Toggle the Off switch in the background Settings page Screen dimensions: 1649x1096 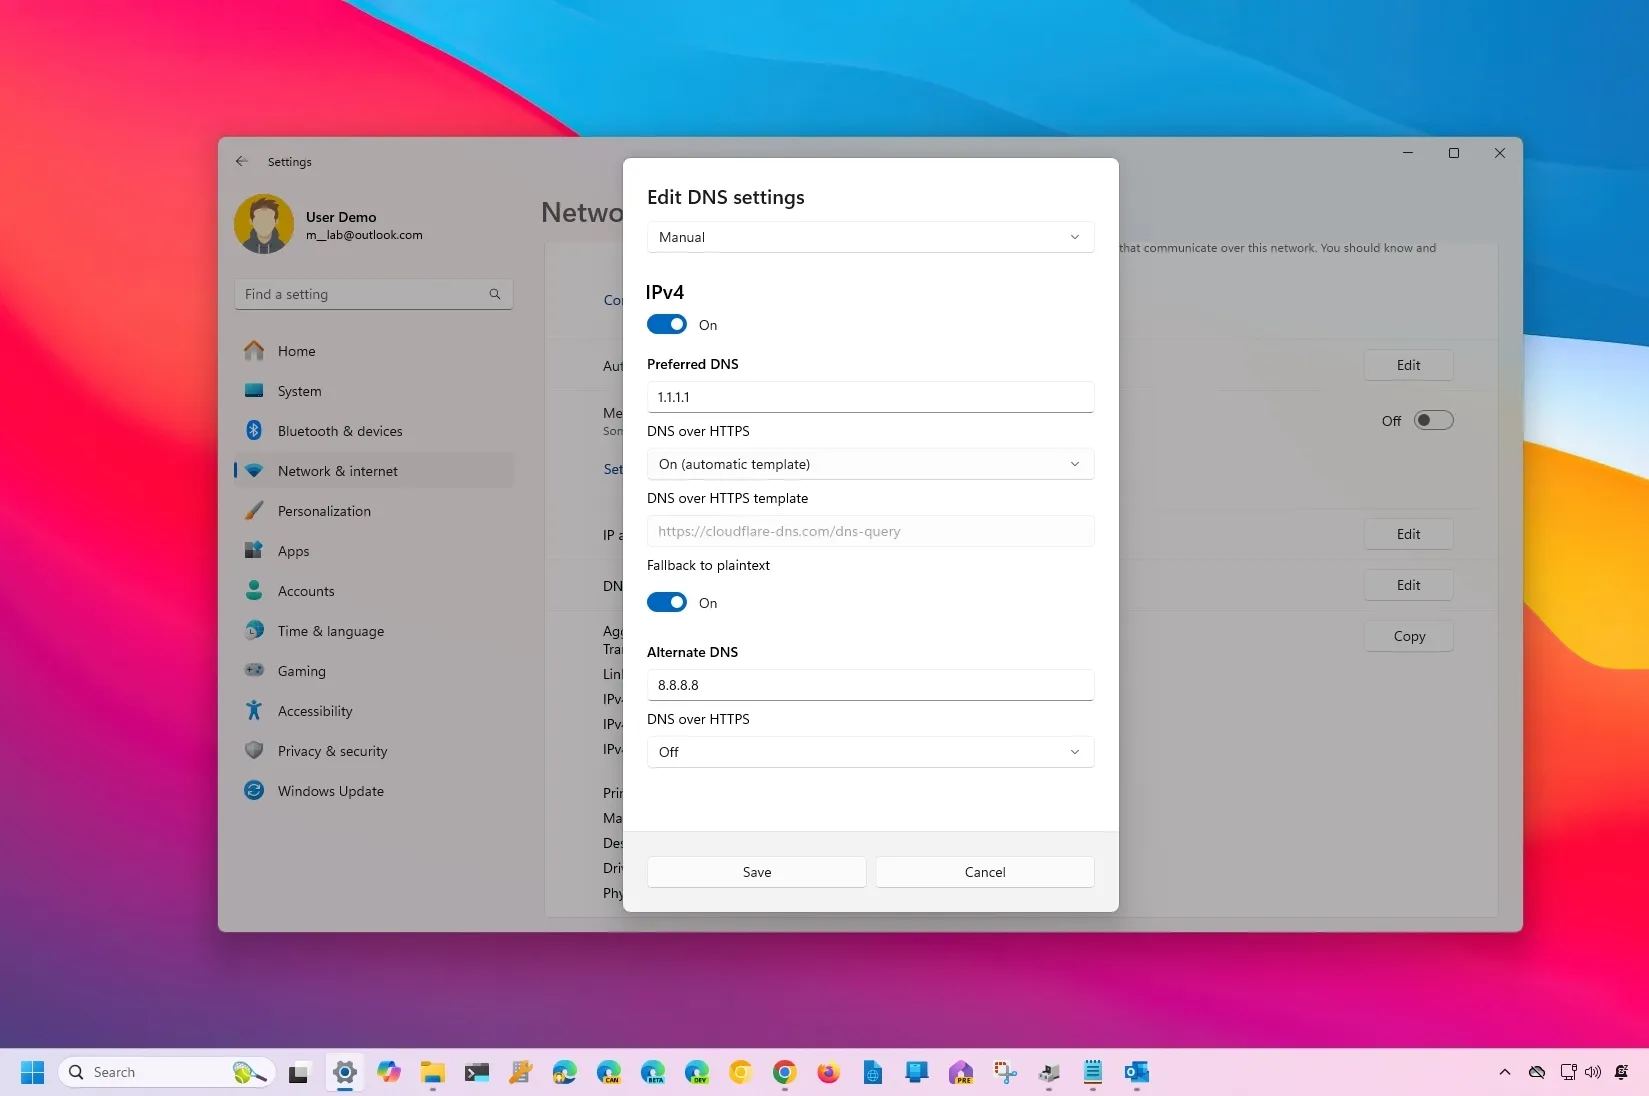click(x=1433, y=420)
